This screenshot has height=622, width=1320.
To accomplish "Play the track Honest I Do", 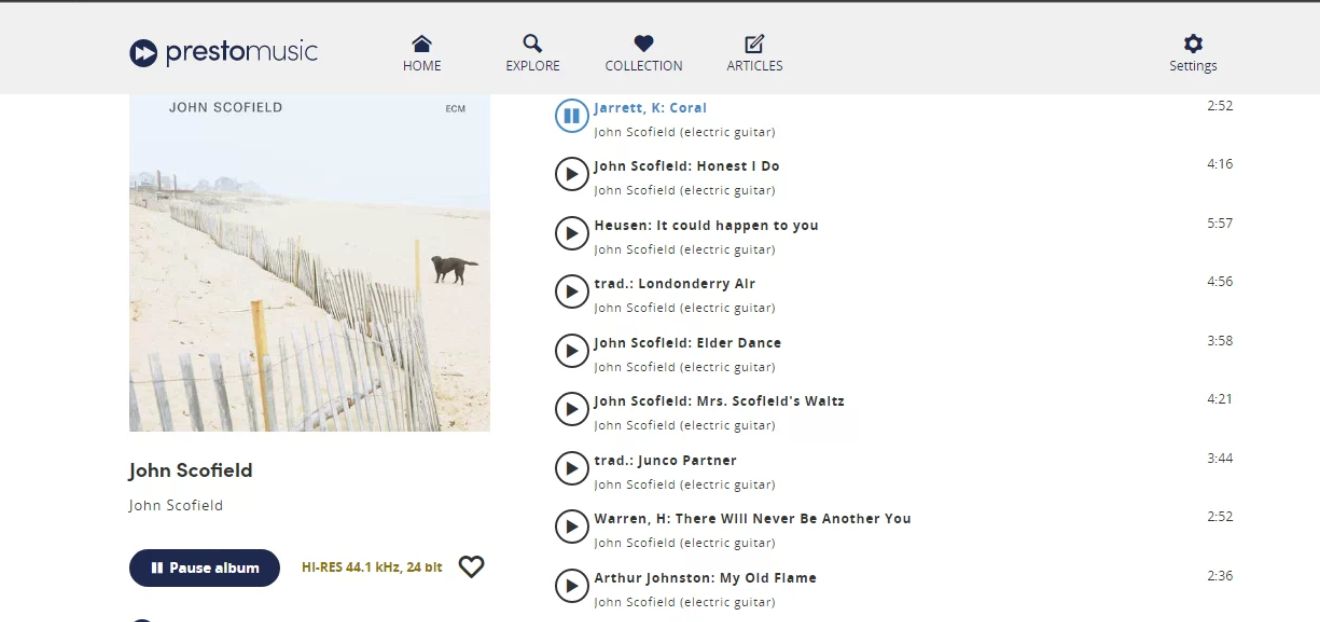I will pos(571,175).
